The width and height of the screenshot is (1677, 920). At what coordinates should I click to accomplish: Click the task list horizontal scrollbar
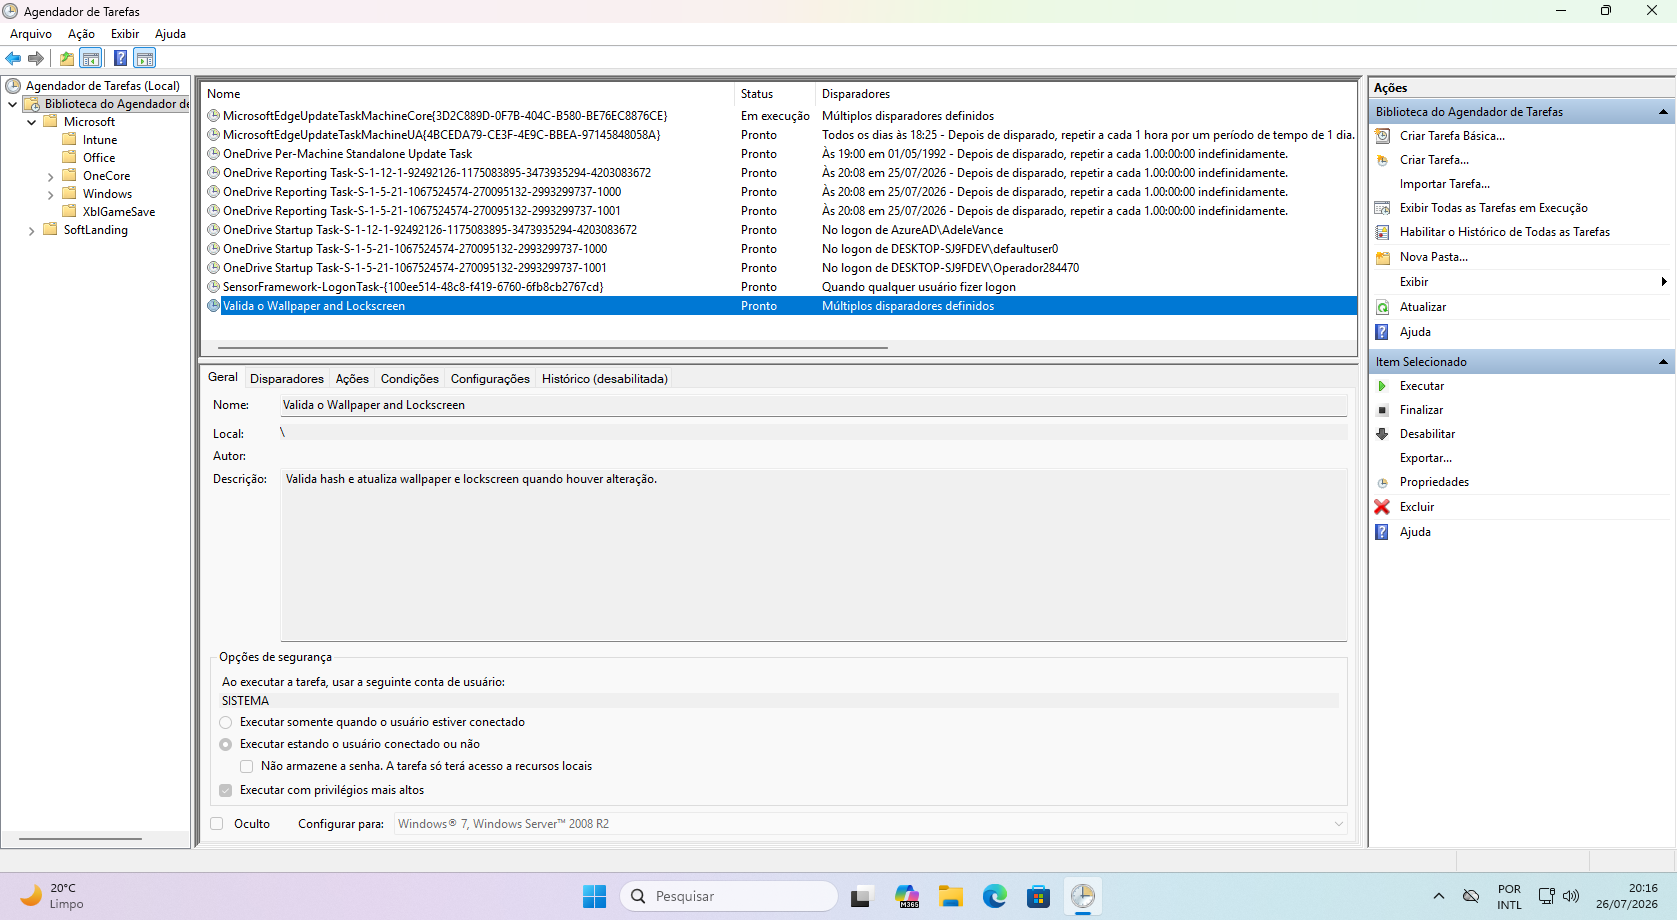(553, 348)
